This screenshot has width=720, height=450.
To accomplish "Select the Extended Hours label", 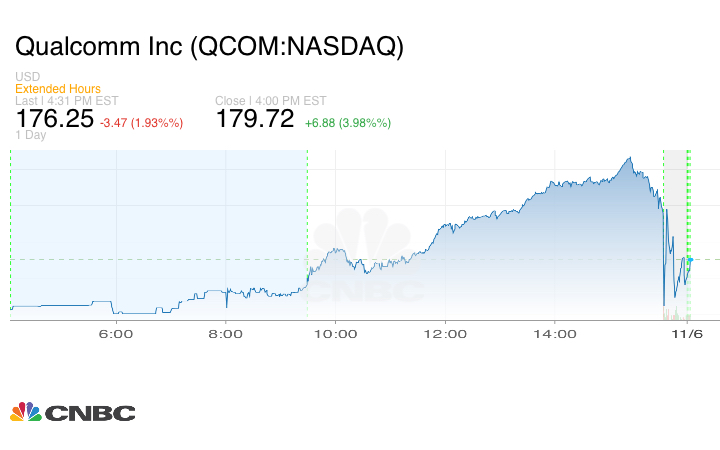I will click(x=57, y=89).
